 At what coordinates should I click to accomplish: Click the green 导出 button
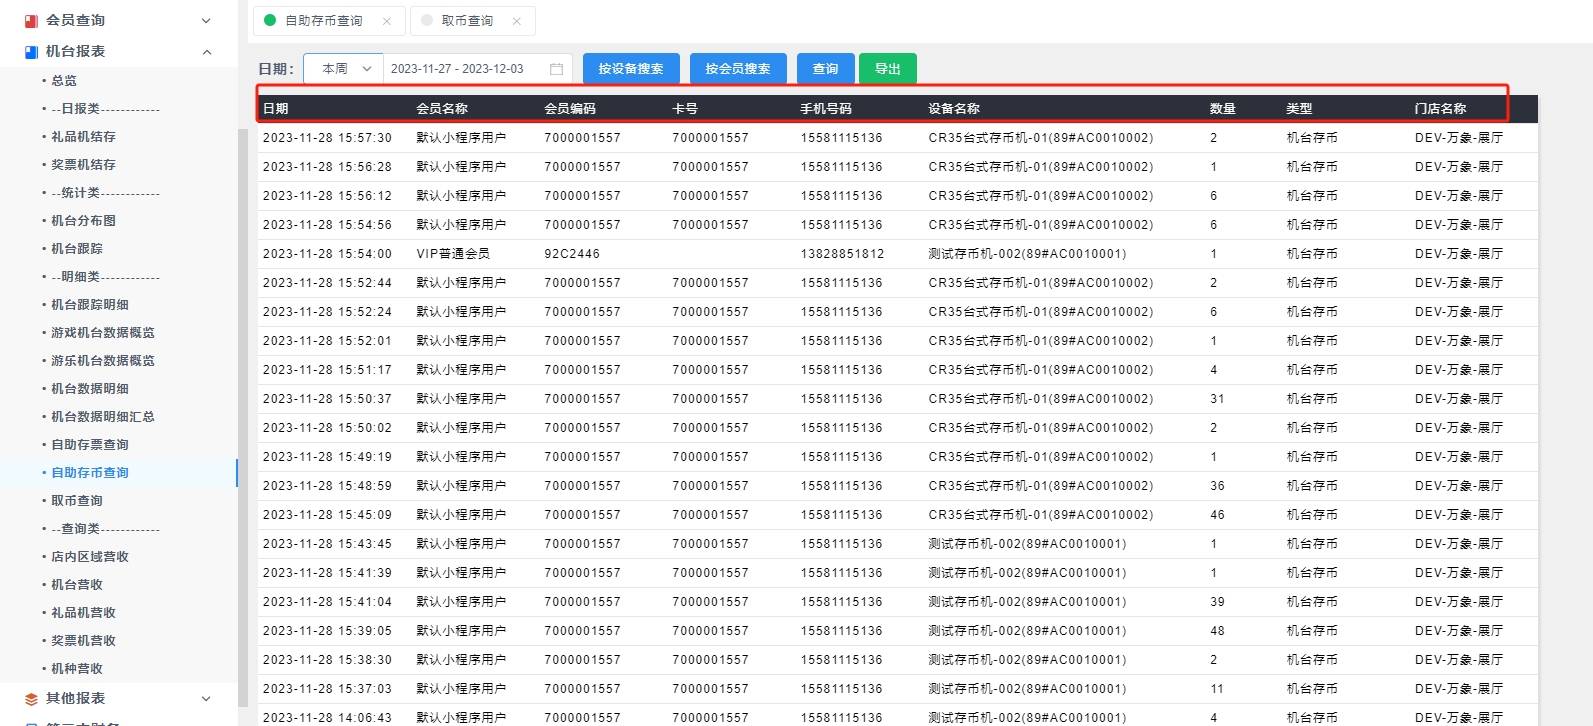point(888,69)
